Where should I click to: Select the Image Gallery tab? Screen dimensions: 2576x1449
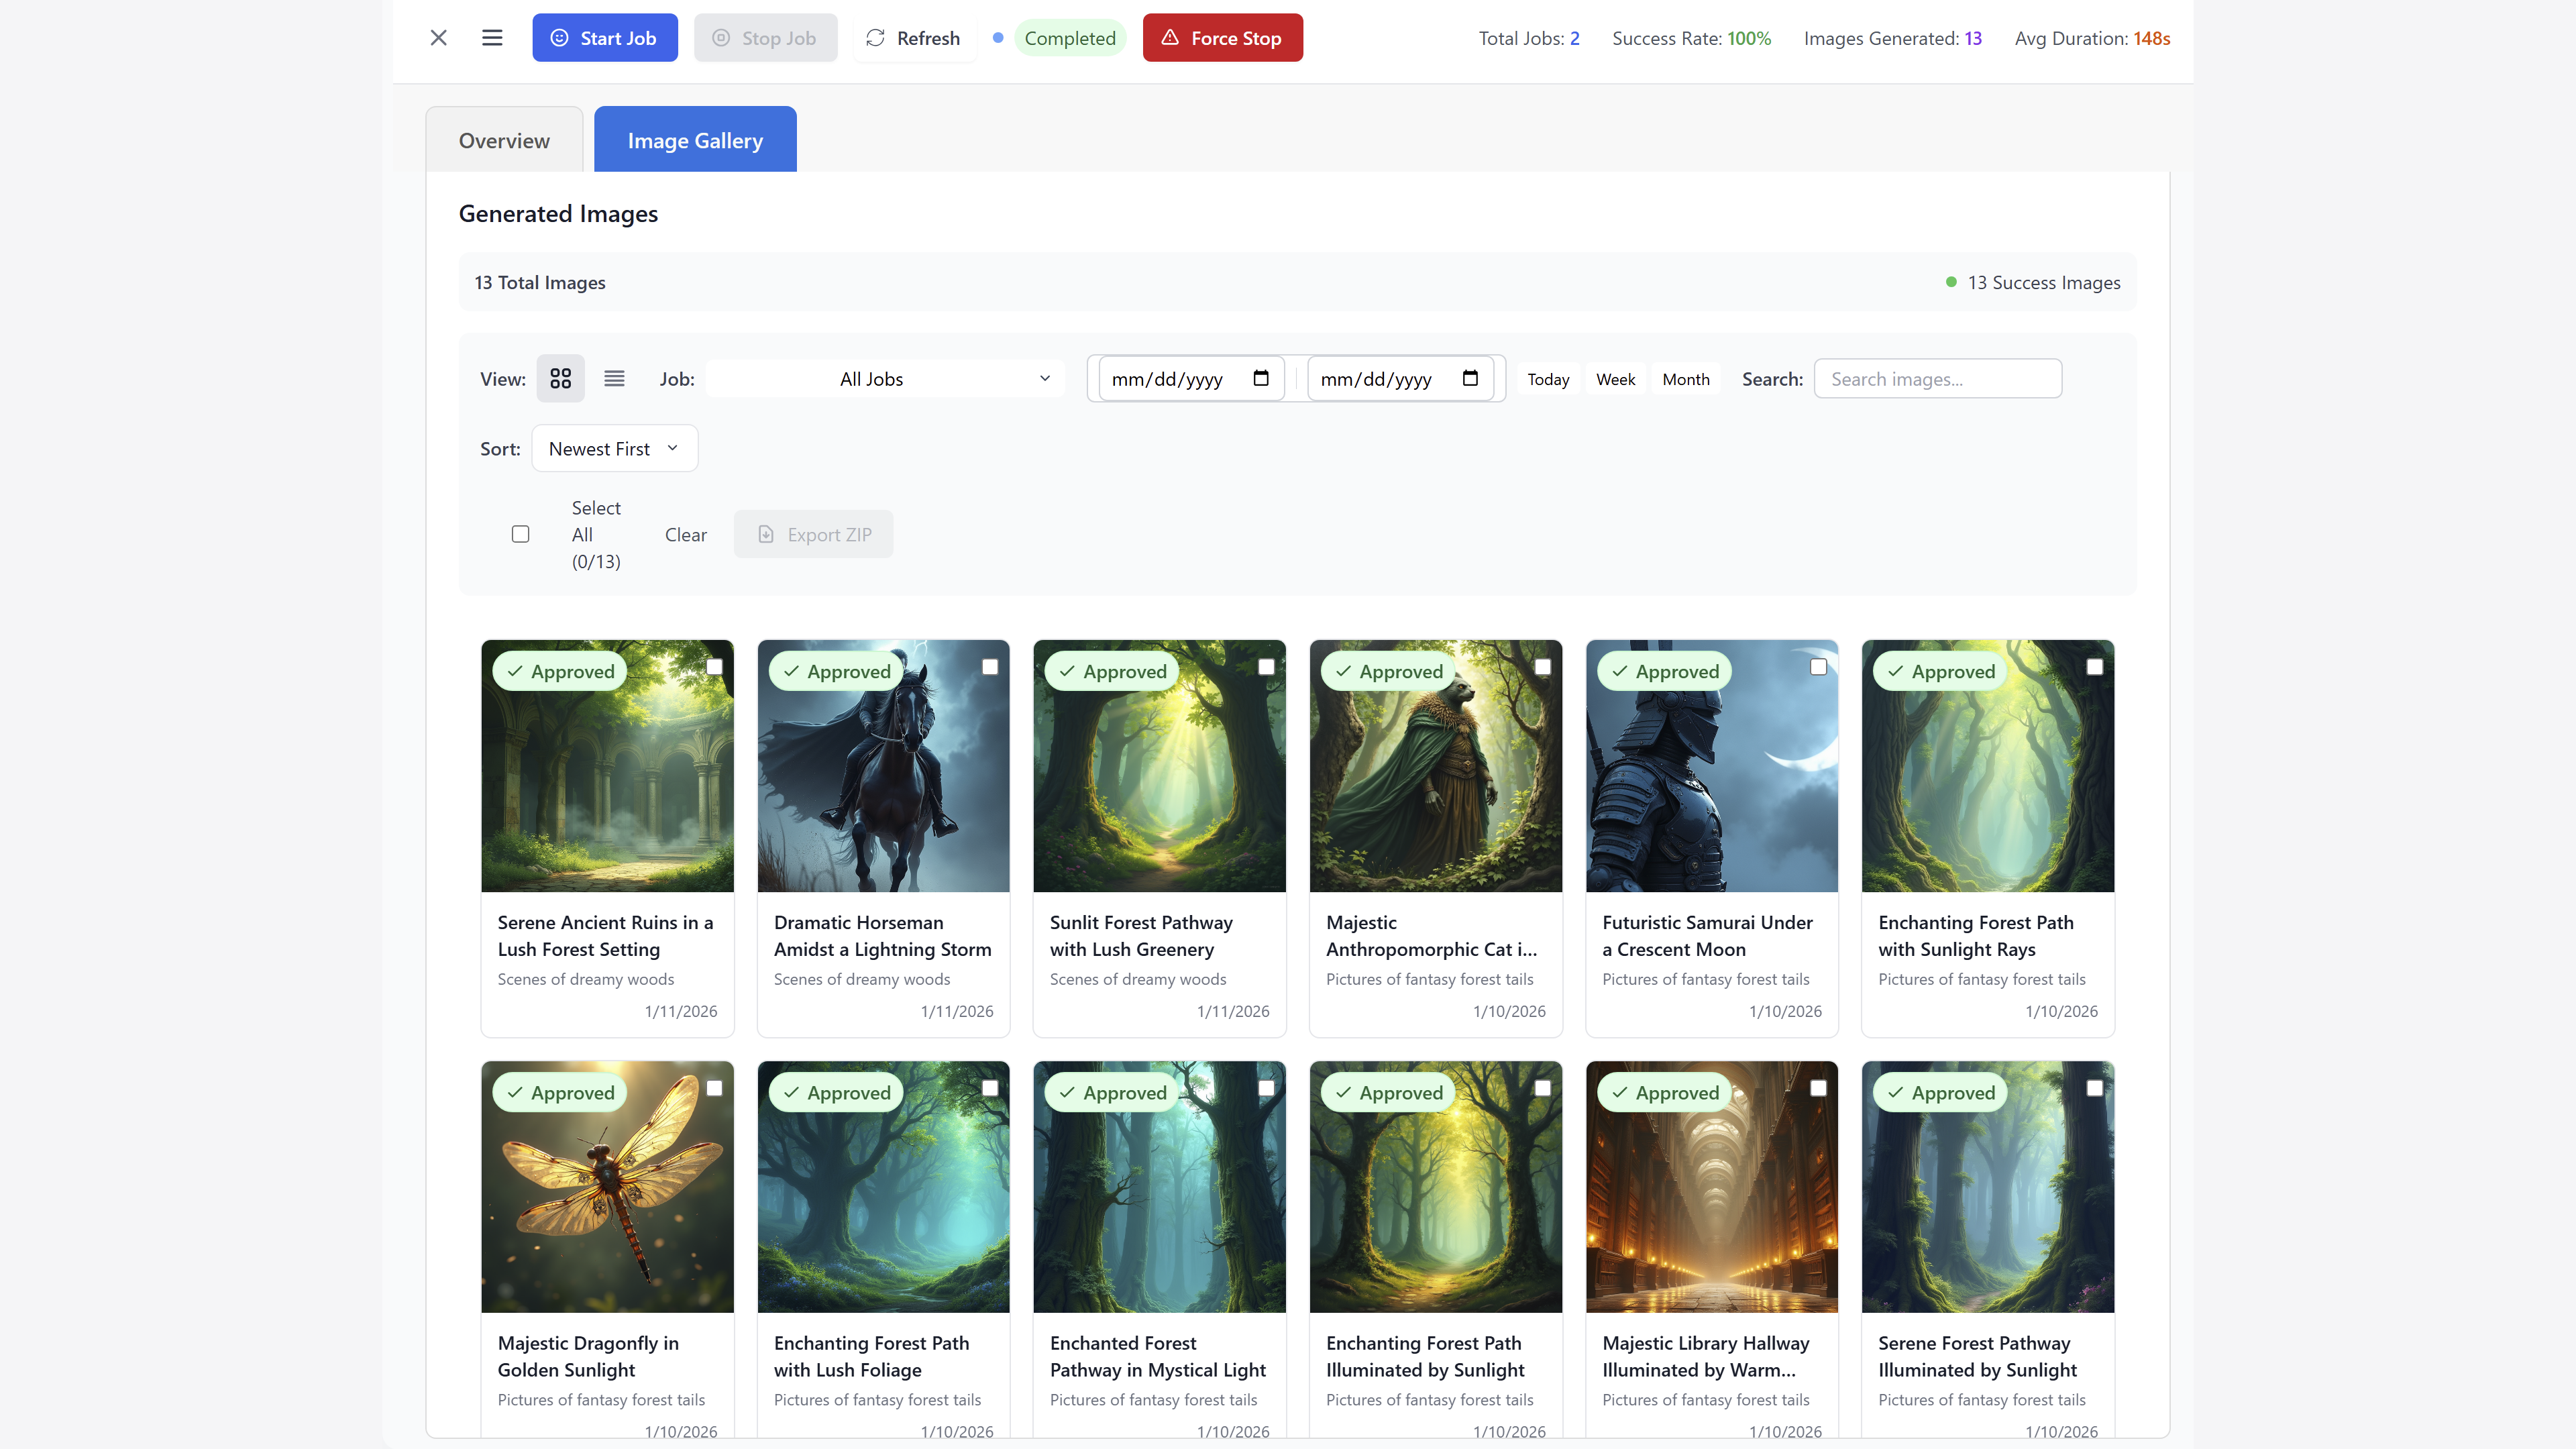[x=695, y=141]
